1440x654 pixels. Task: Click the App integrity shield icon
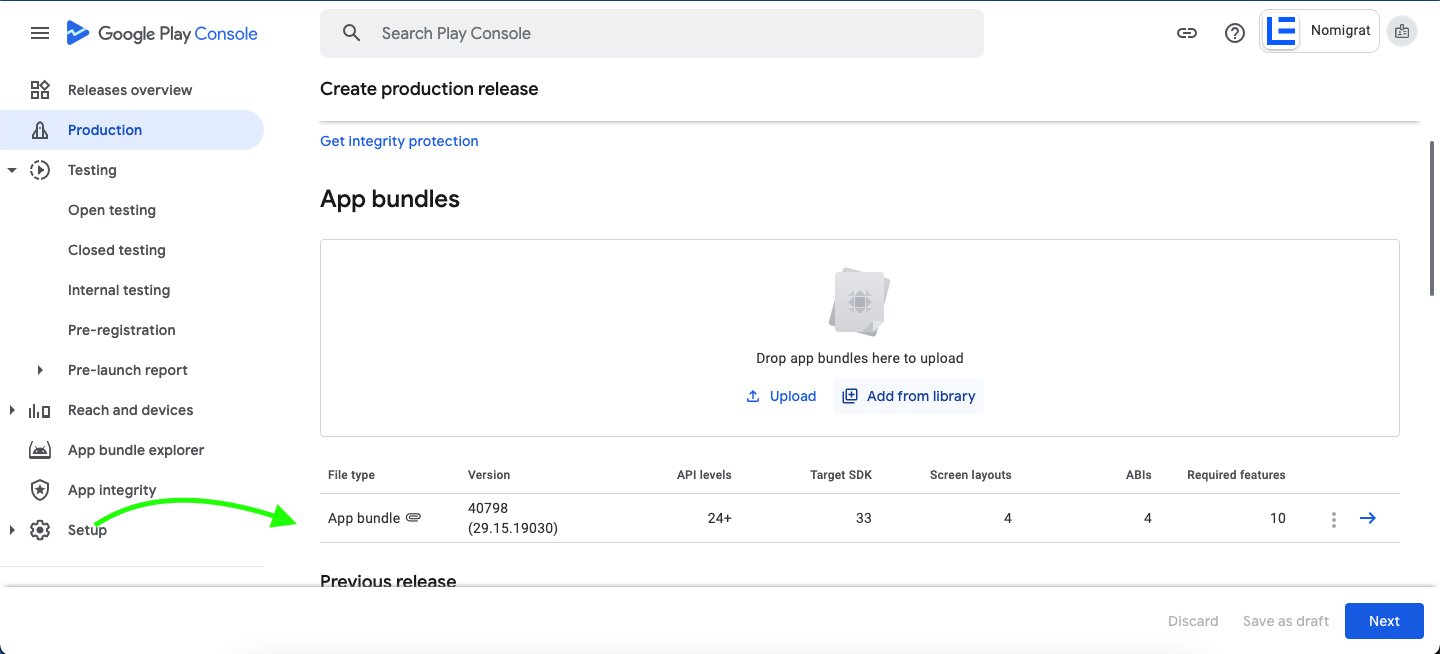coord(40,490)
